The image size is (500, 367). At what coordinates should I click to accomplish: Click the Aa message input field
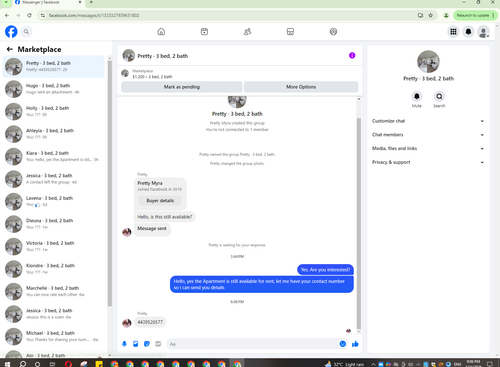click(257, 344)
